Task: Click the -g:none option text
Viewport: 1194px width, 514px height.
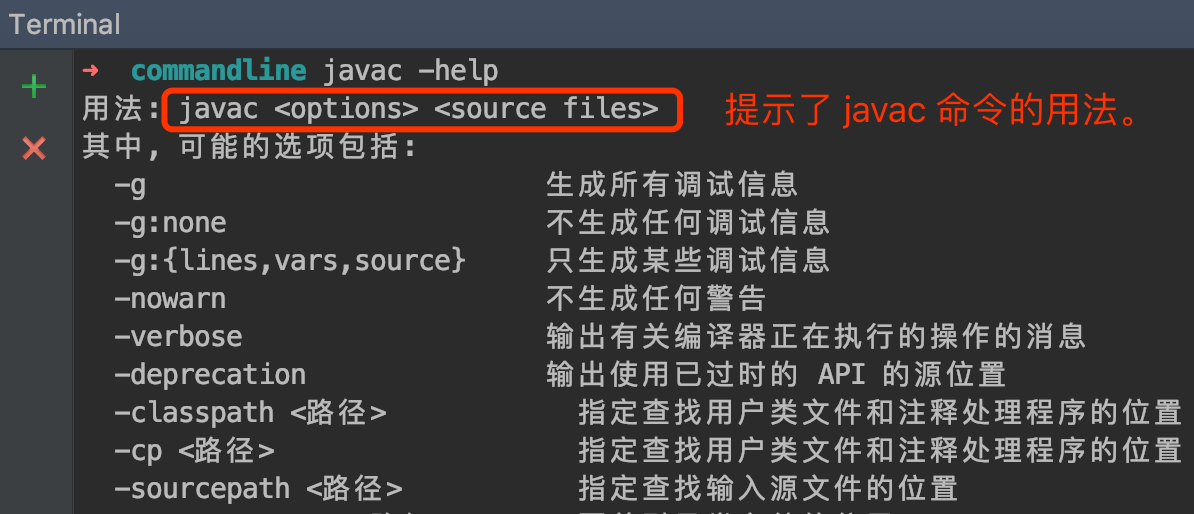Action: pyautogui.click(x=170, y=223)
